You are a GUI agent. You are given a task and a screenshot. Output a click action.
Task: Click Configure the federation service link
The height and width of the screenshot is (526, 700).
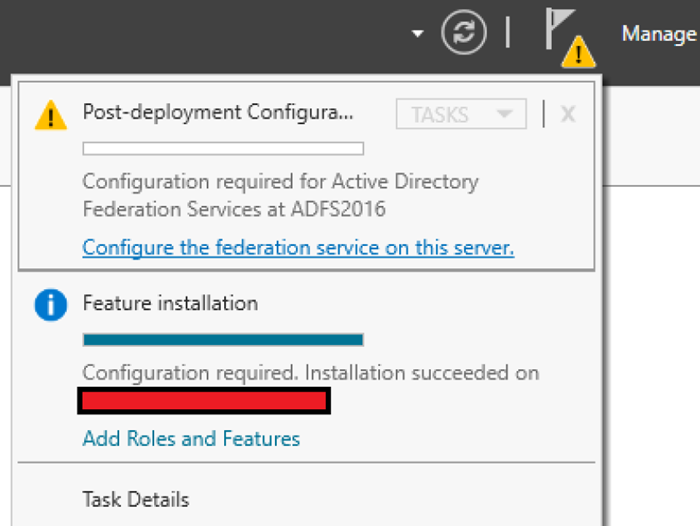pos(298,247)
